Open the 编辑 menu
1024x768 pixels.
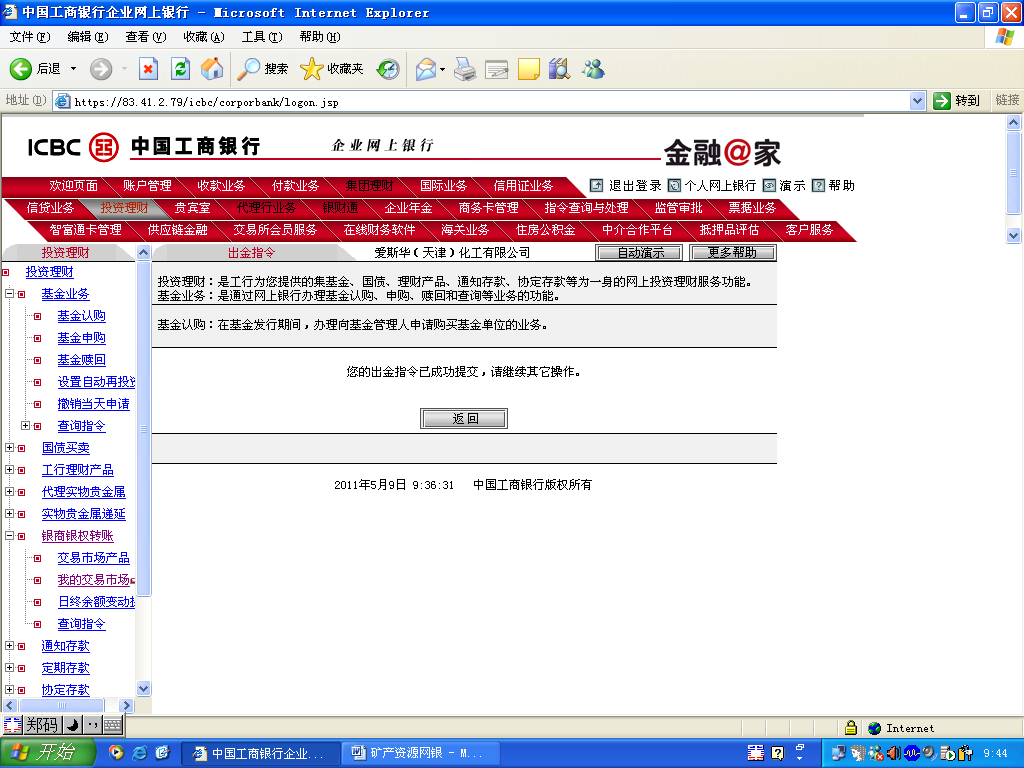click(88, 37)
